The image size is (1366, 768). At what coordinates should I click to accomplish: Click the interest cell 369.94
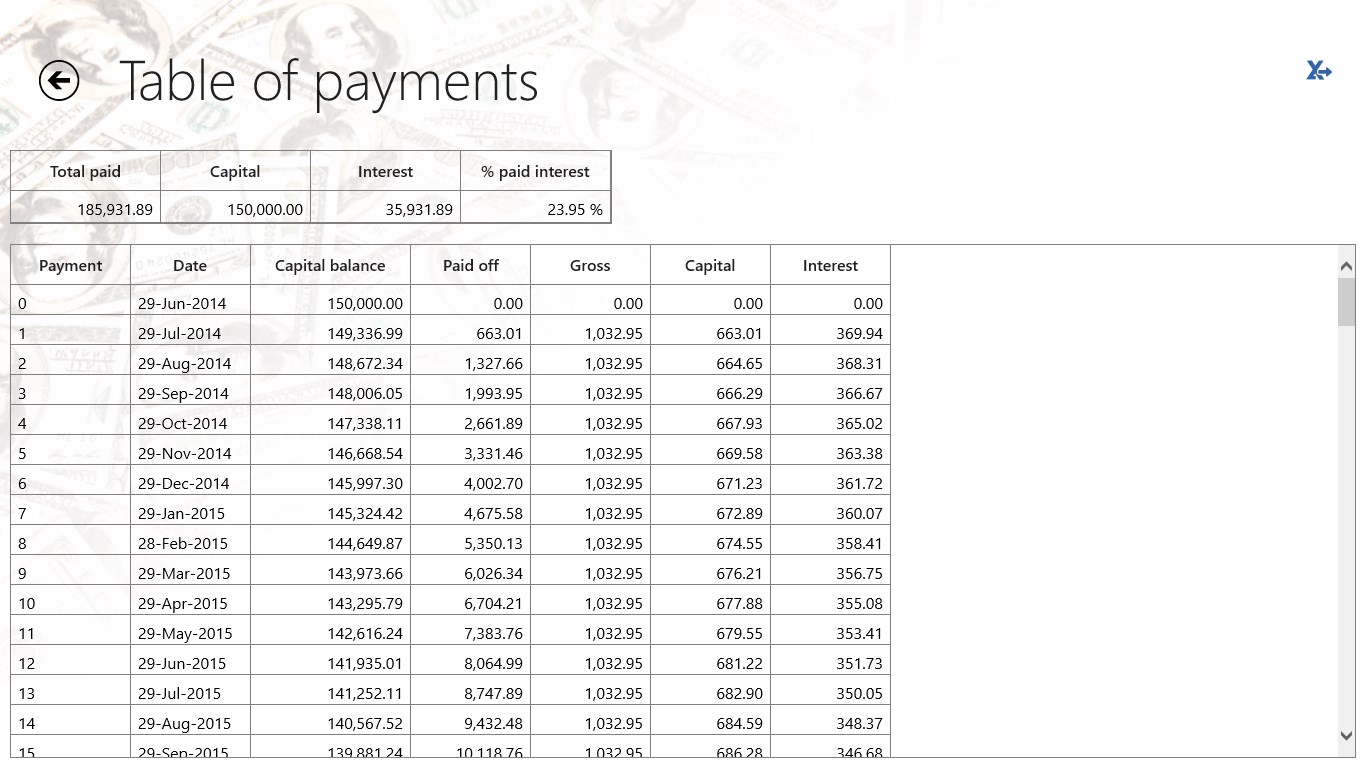pyautogui.click(x=859, y=334)
